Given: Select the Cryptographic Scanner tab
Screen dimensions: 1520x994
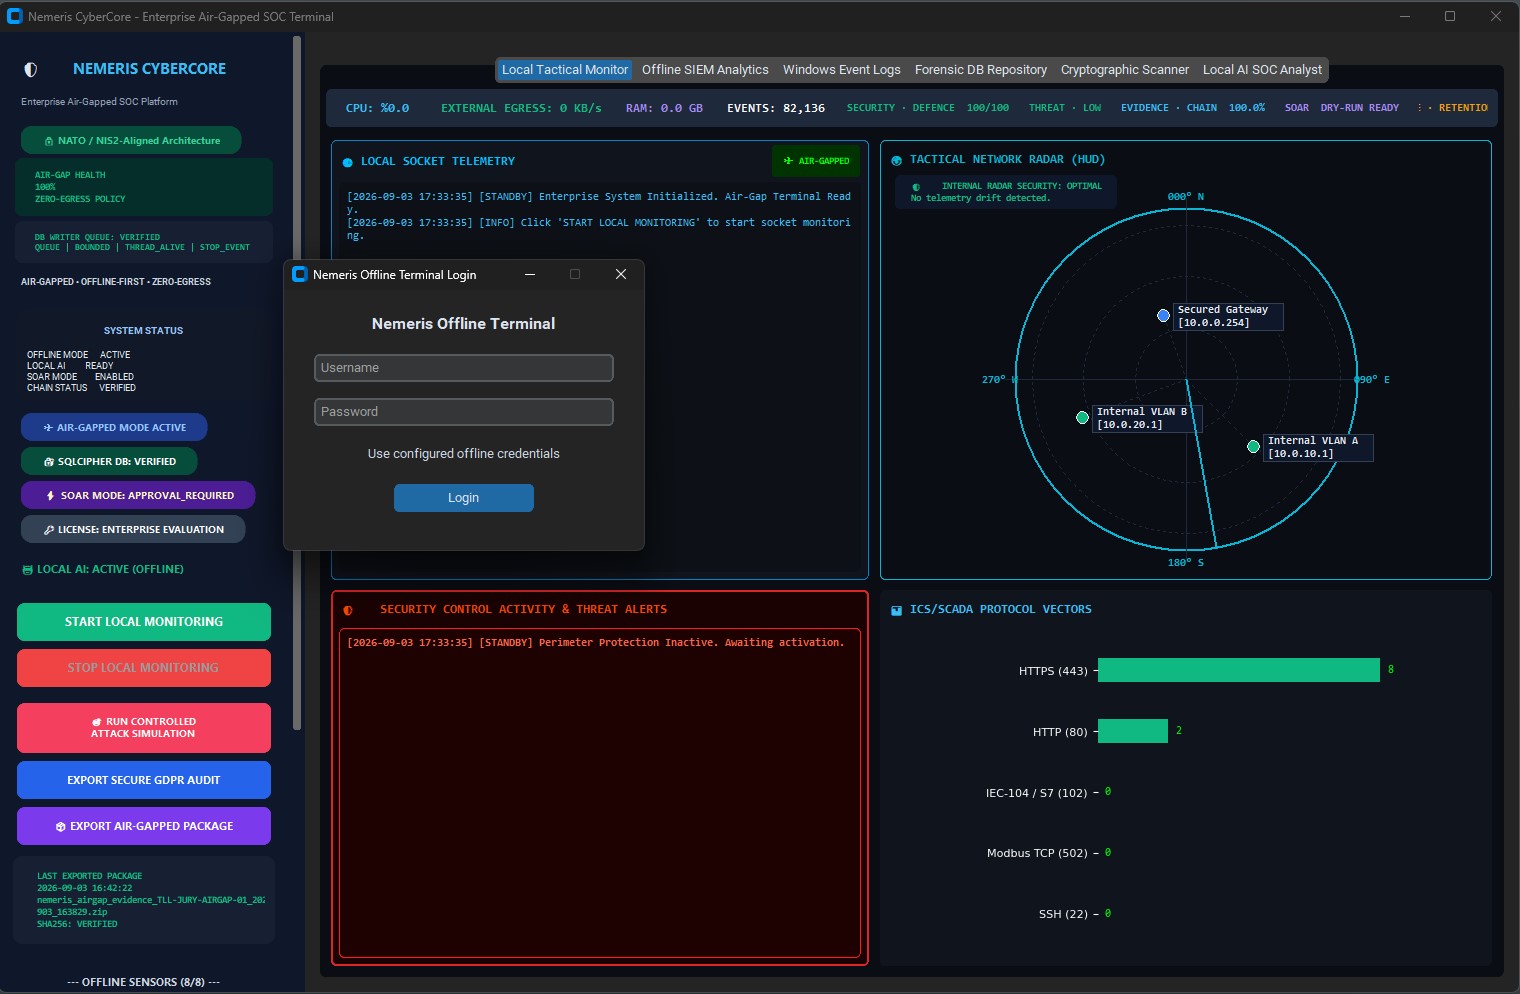Looking at the screenshot, I should [x=1125, y=70].
